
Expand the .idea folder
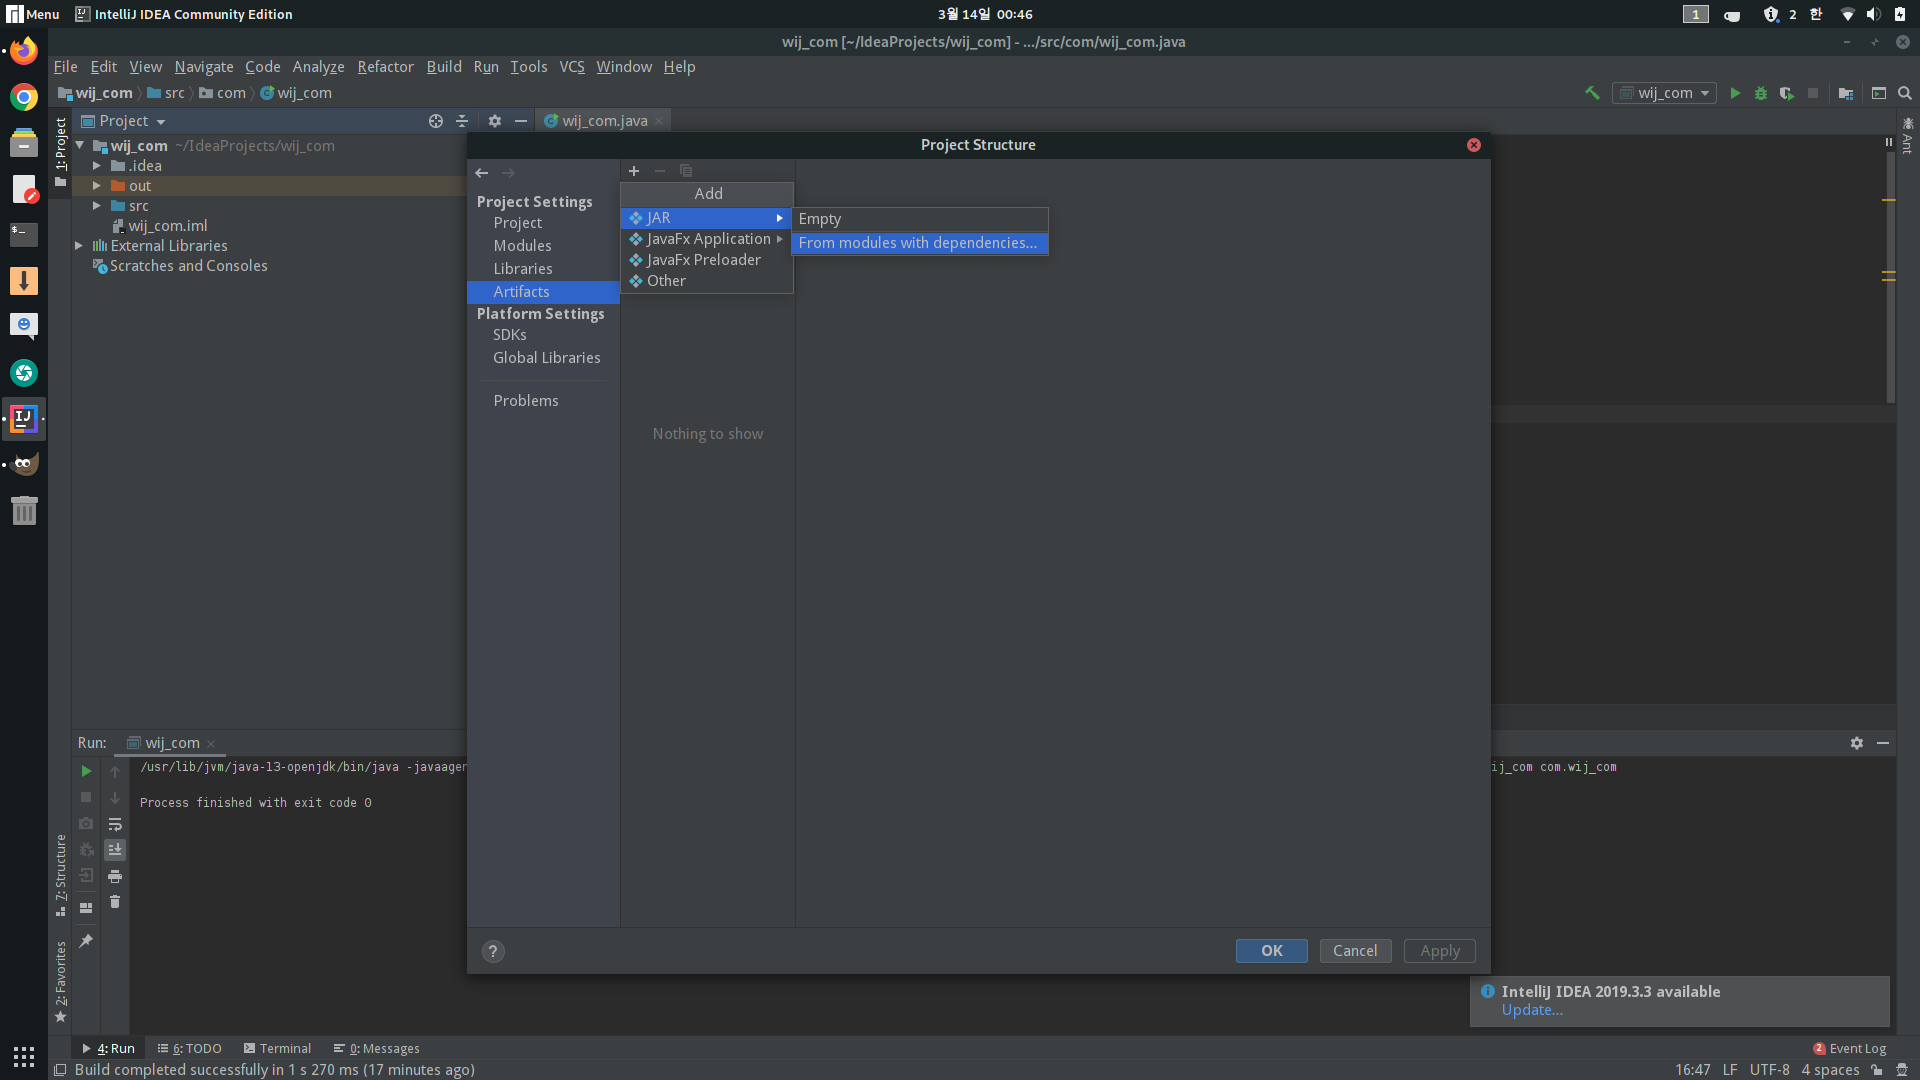97,166
